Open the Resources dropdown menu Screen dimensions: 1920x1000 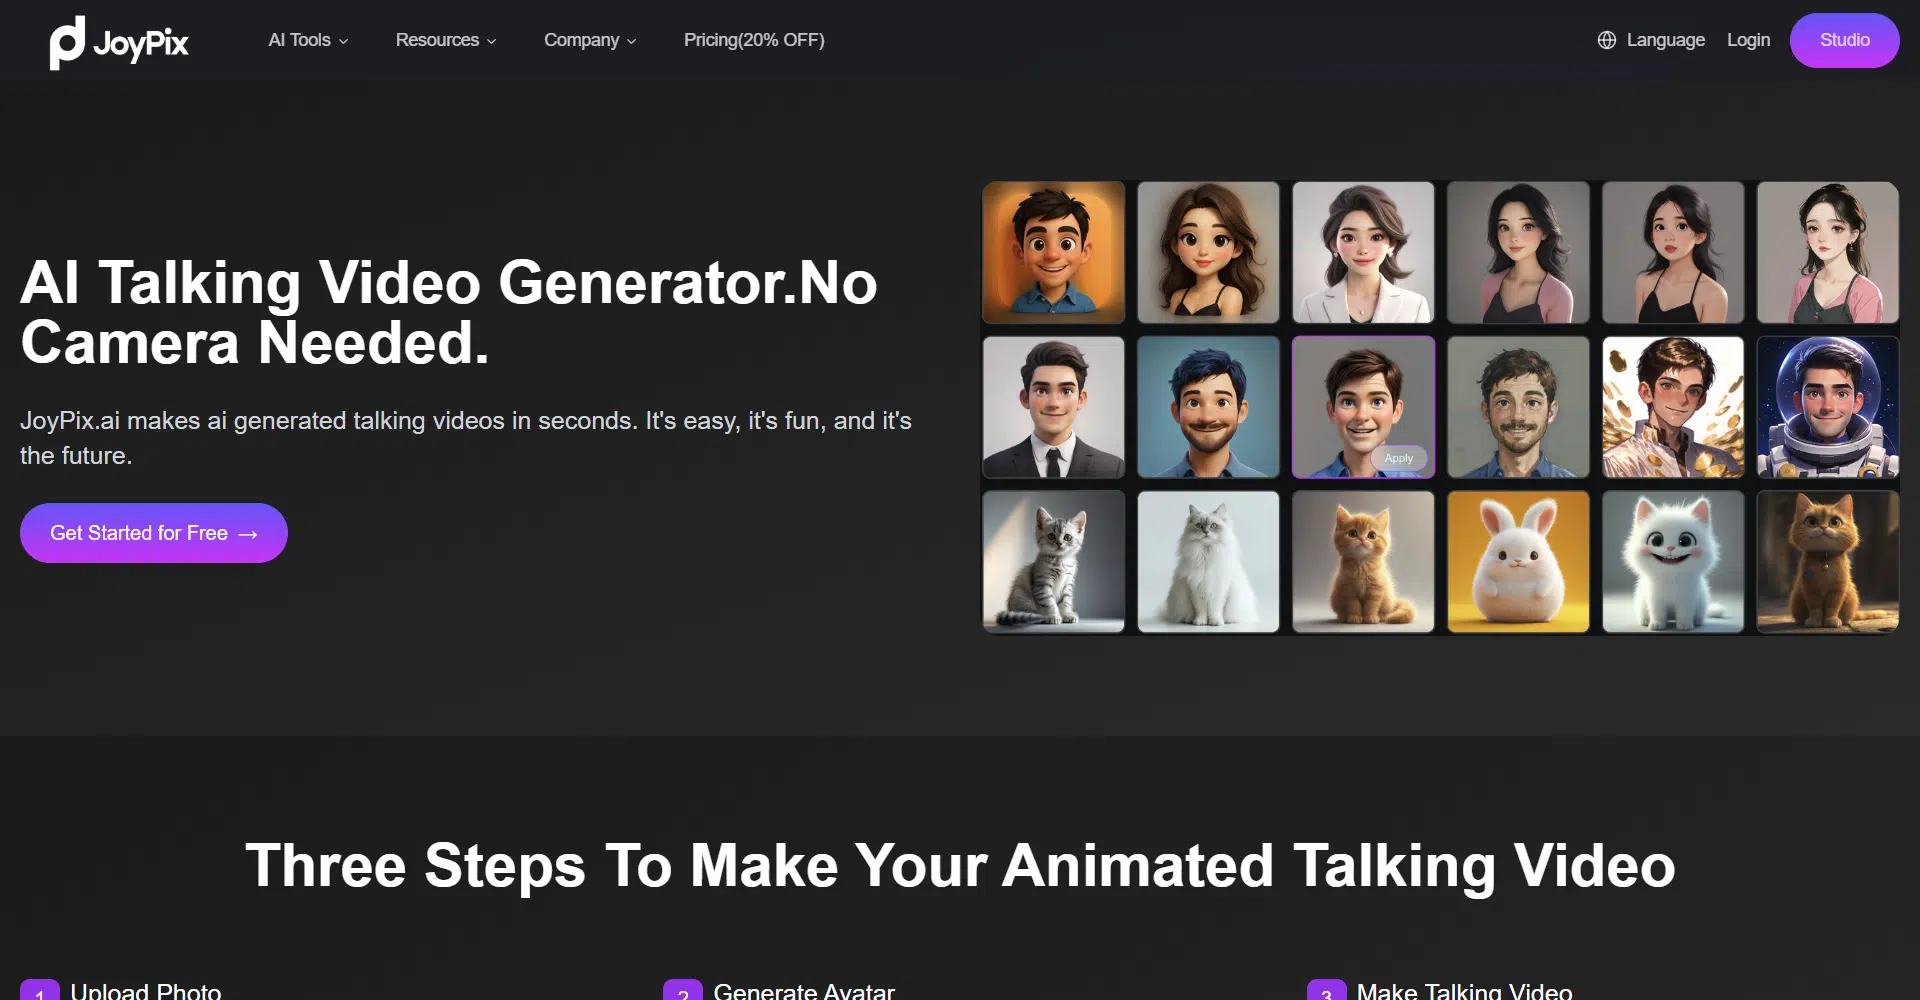point(445,40)
